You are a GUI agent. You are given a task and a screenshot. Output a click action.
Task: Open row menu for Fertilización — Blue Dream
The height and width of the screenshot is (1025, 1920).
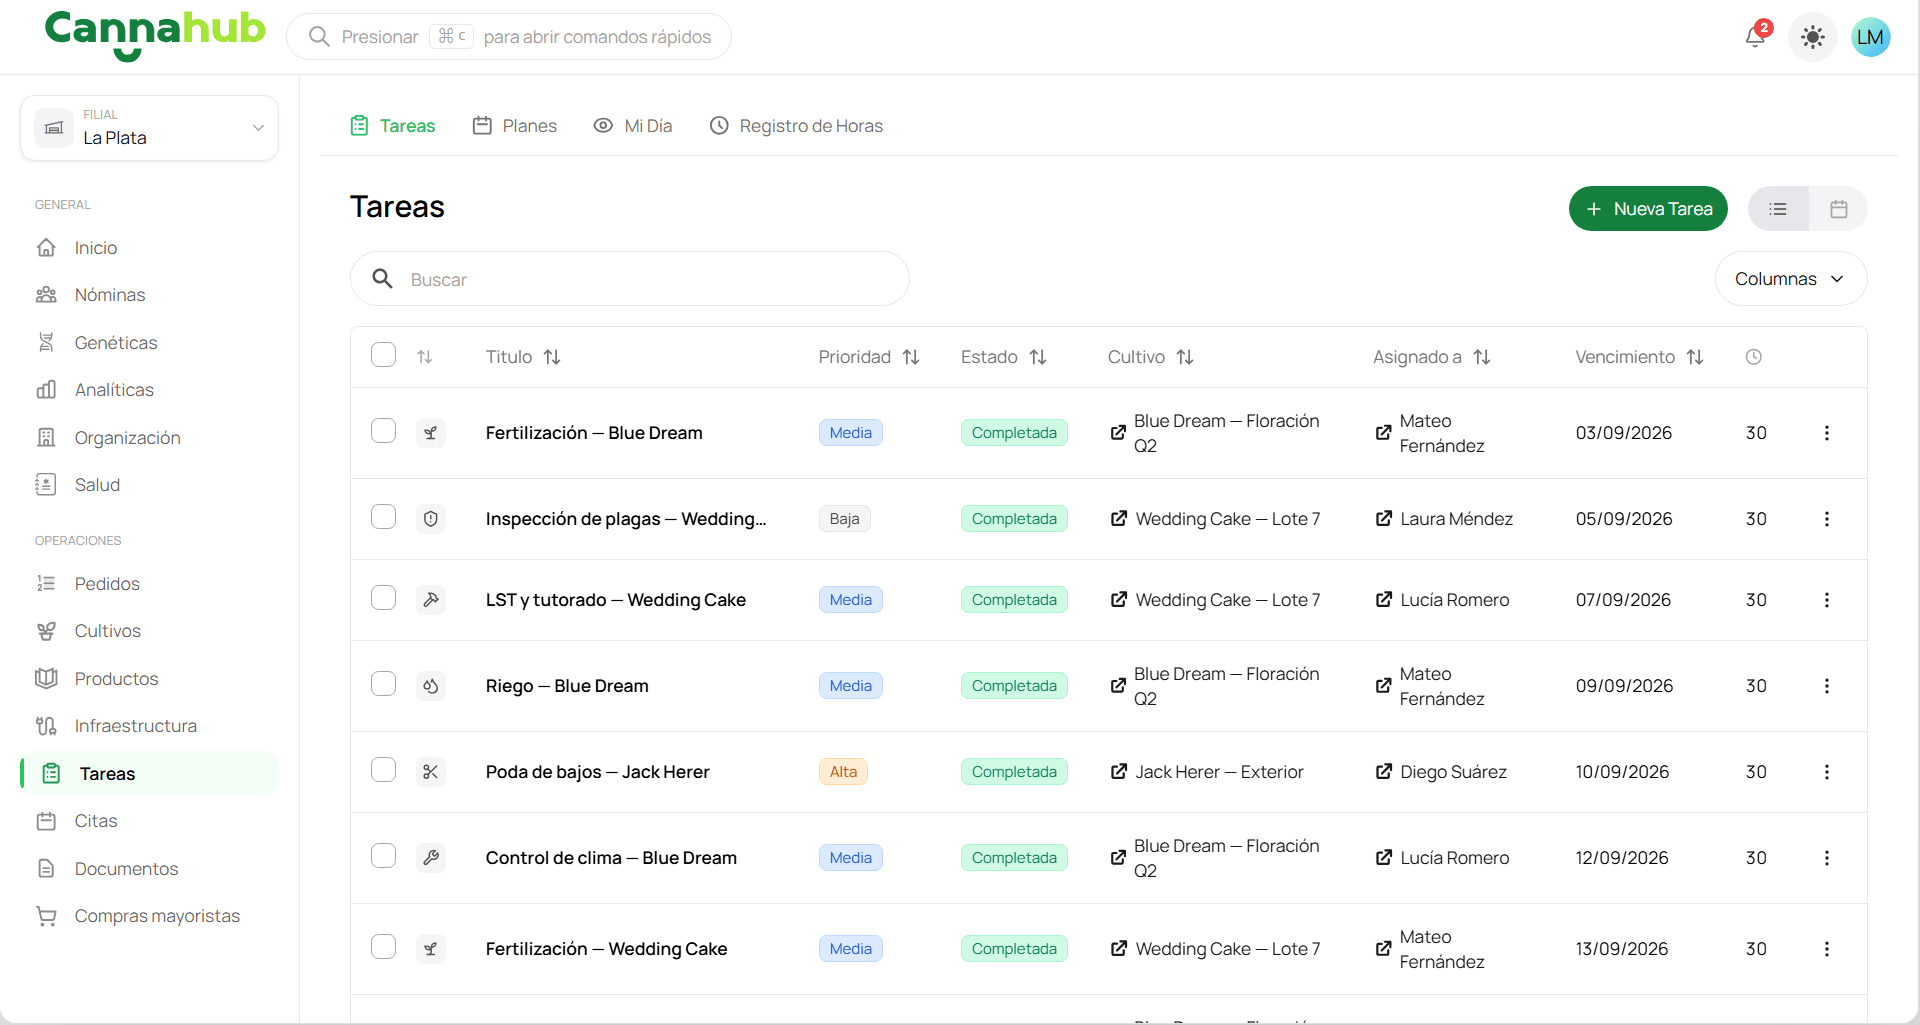[1827, 433]
